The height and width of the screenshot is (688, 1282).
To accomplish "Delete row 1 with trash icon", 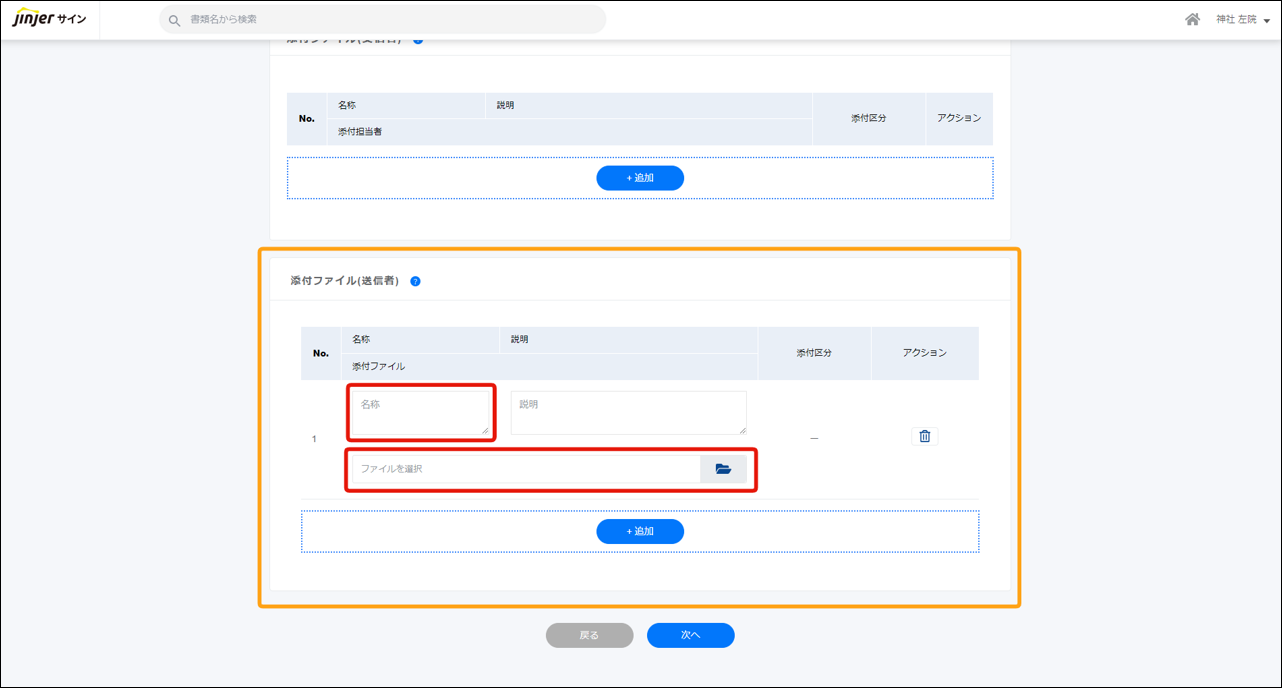I will tap(924, 436).
